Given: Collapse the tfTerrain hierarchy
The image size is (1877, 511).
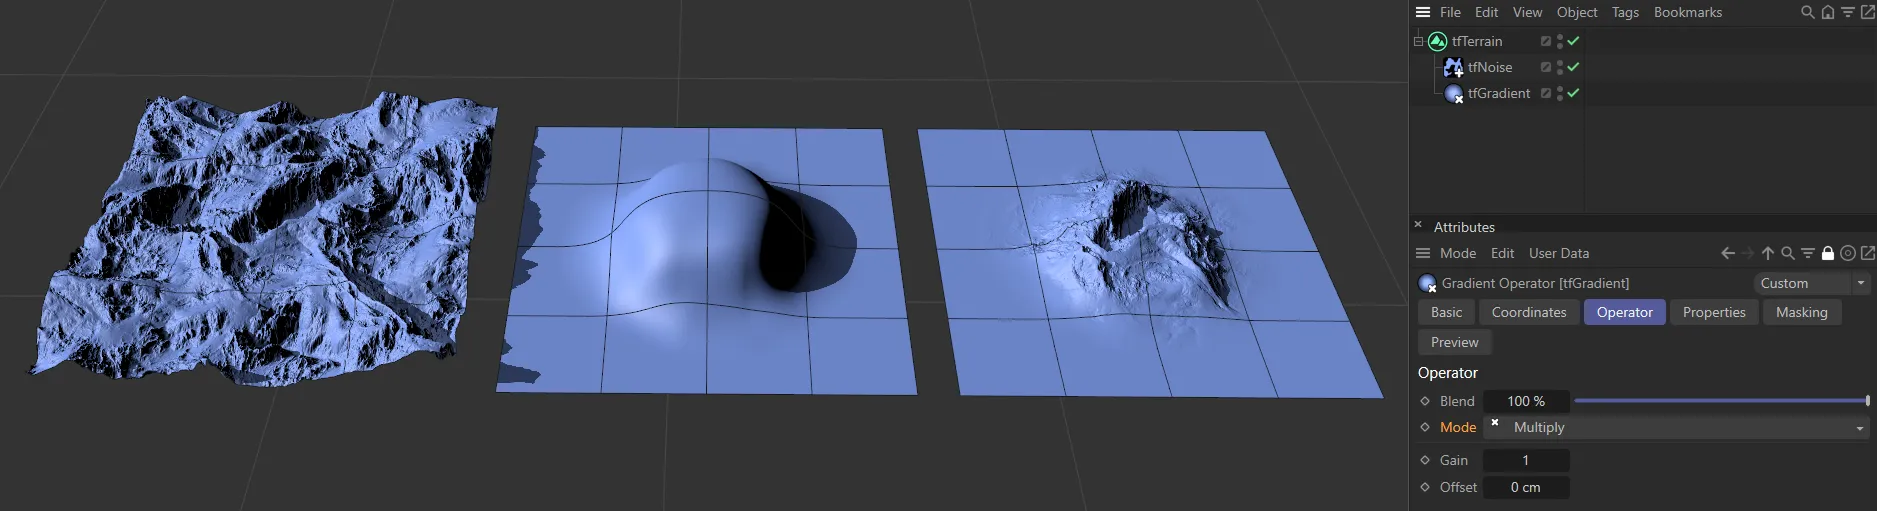Looking at the screenshot, I should [x=1418, y=41].
